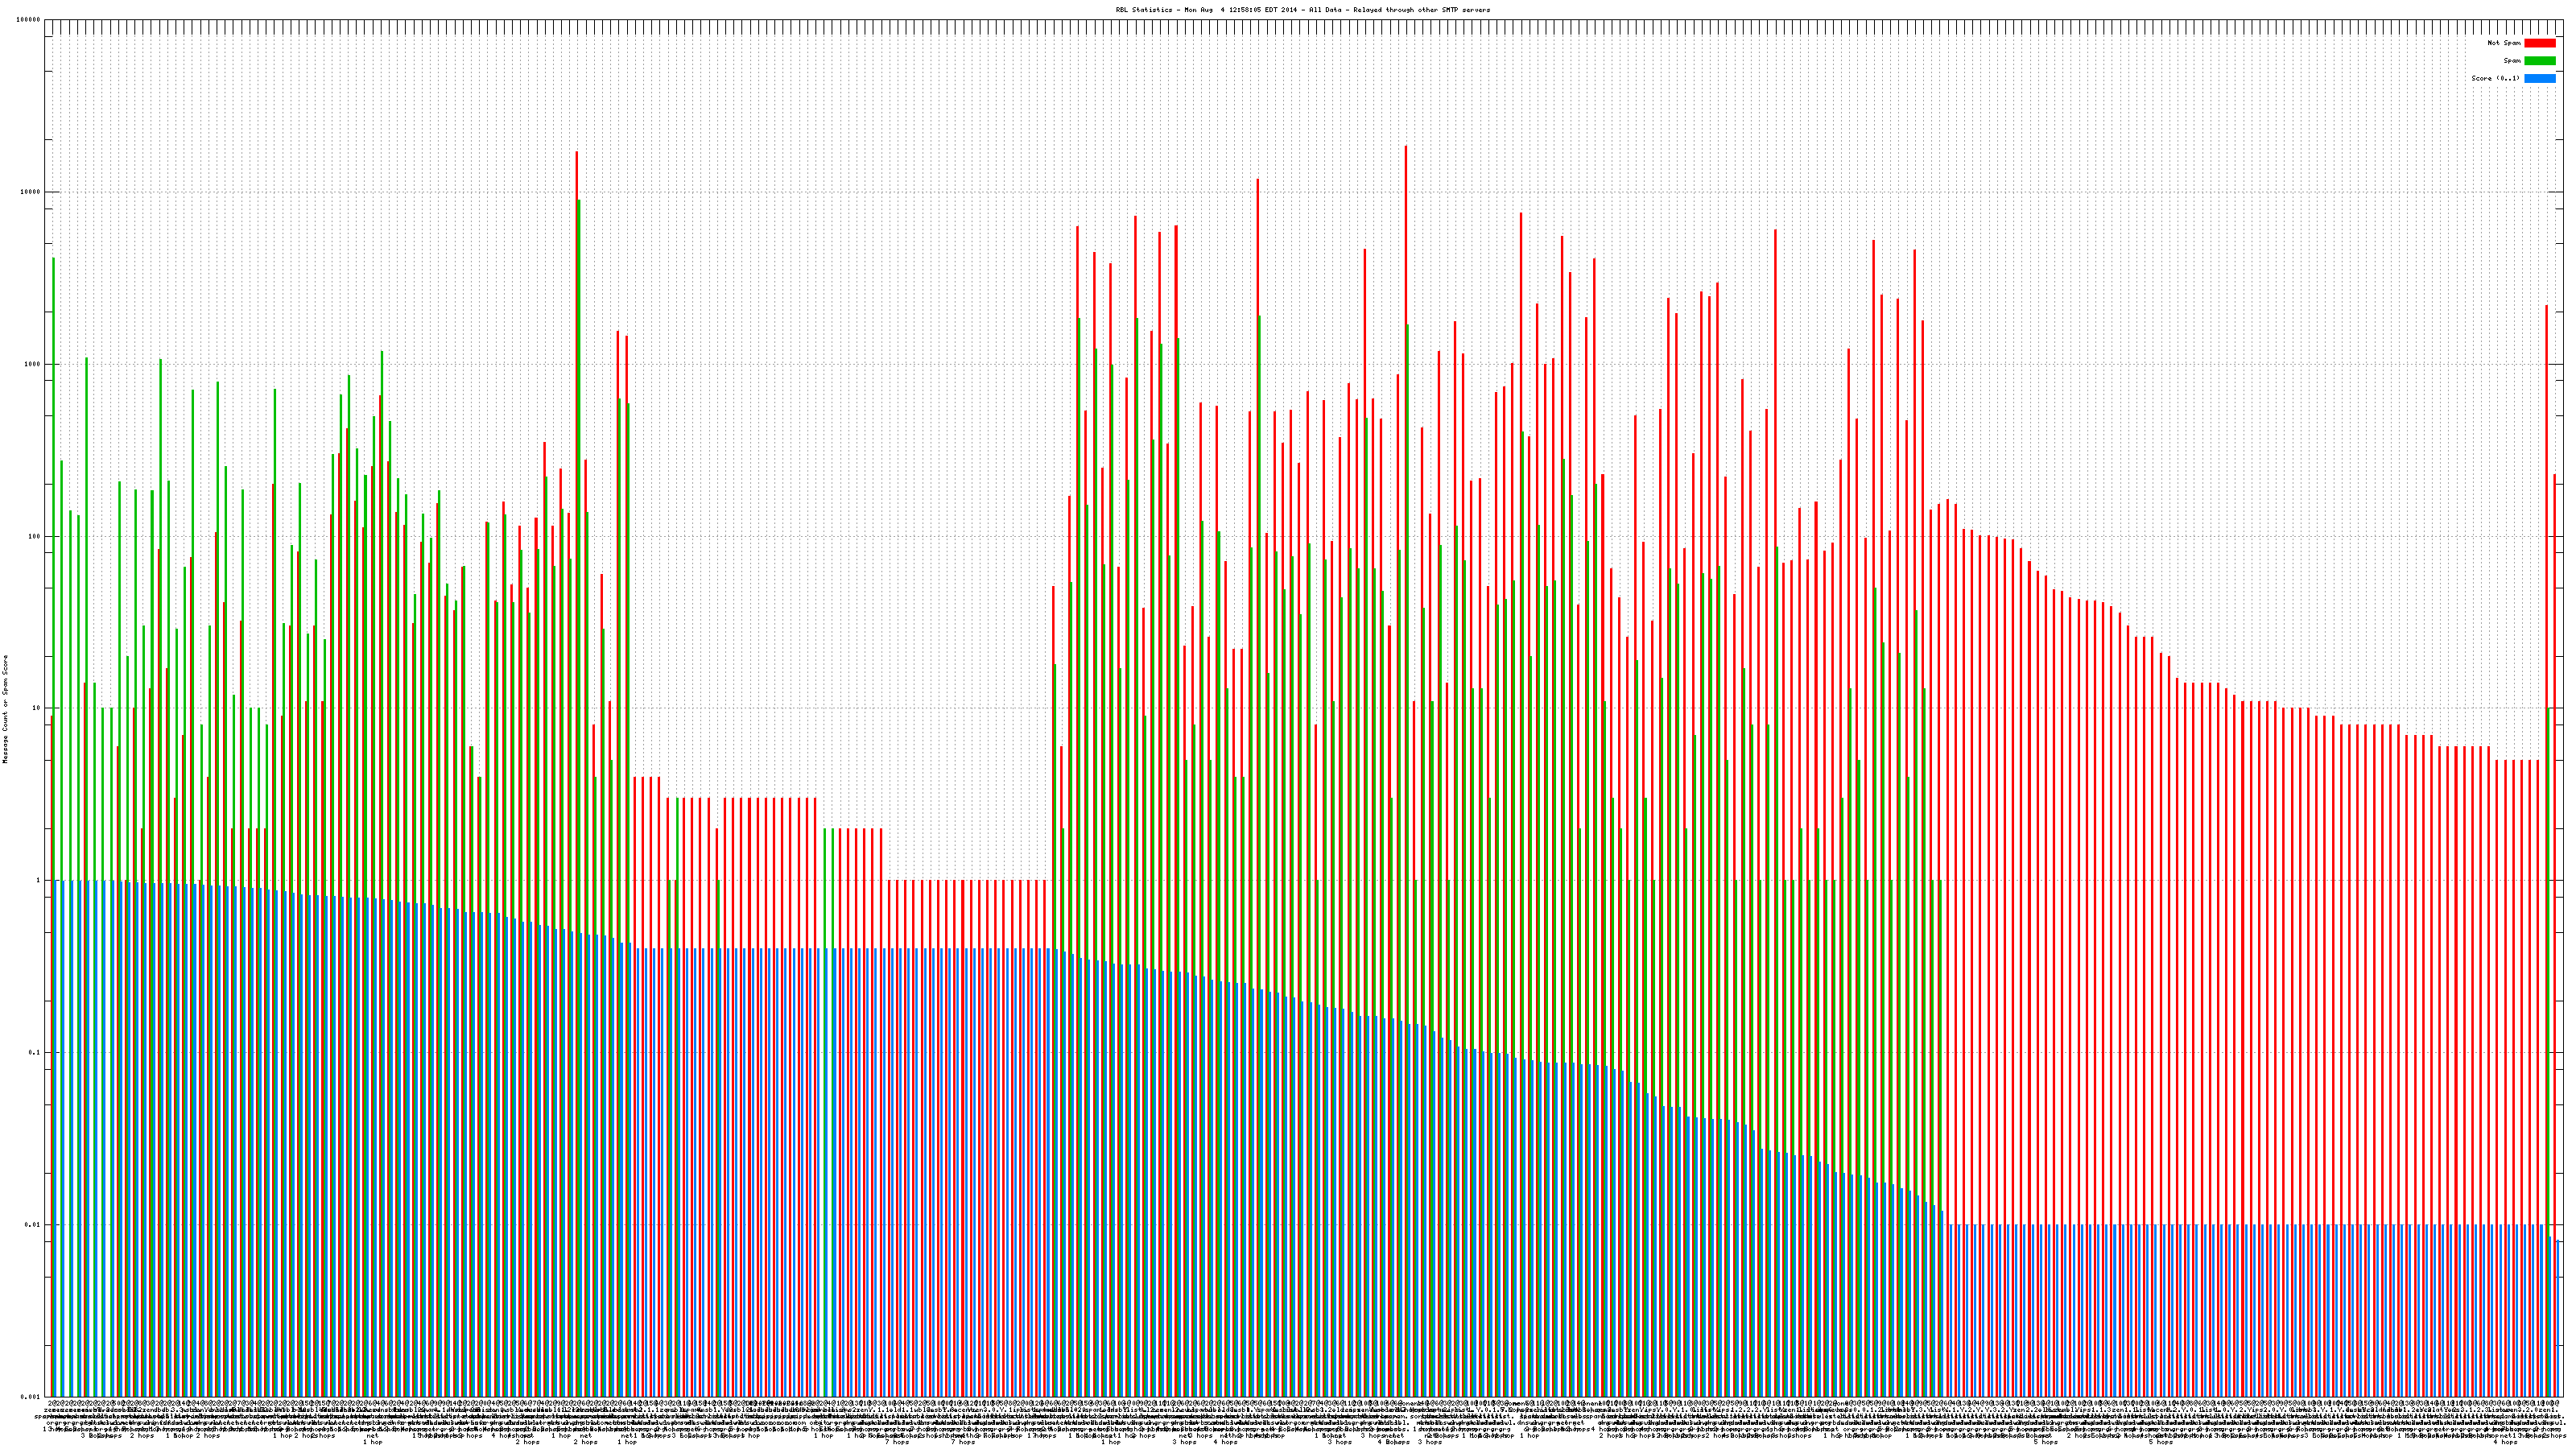Click the 10000 y-axis tick label

pyautogui.click(x=31, y=192)
